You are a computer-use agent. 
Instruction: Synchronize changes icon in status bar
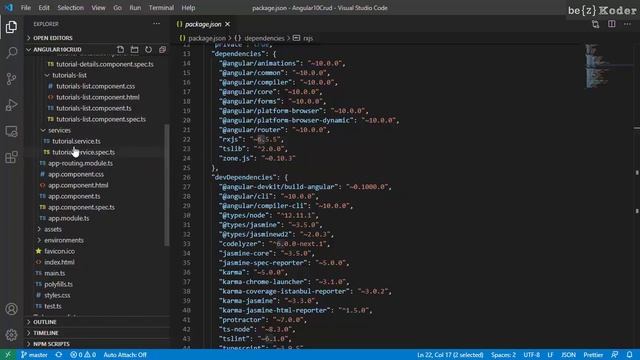59,355
